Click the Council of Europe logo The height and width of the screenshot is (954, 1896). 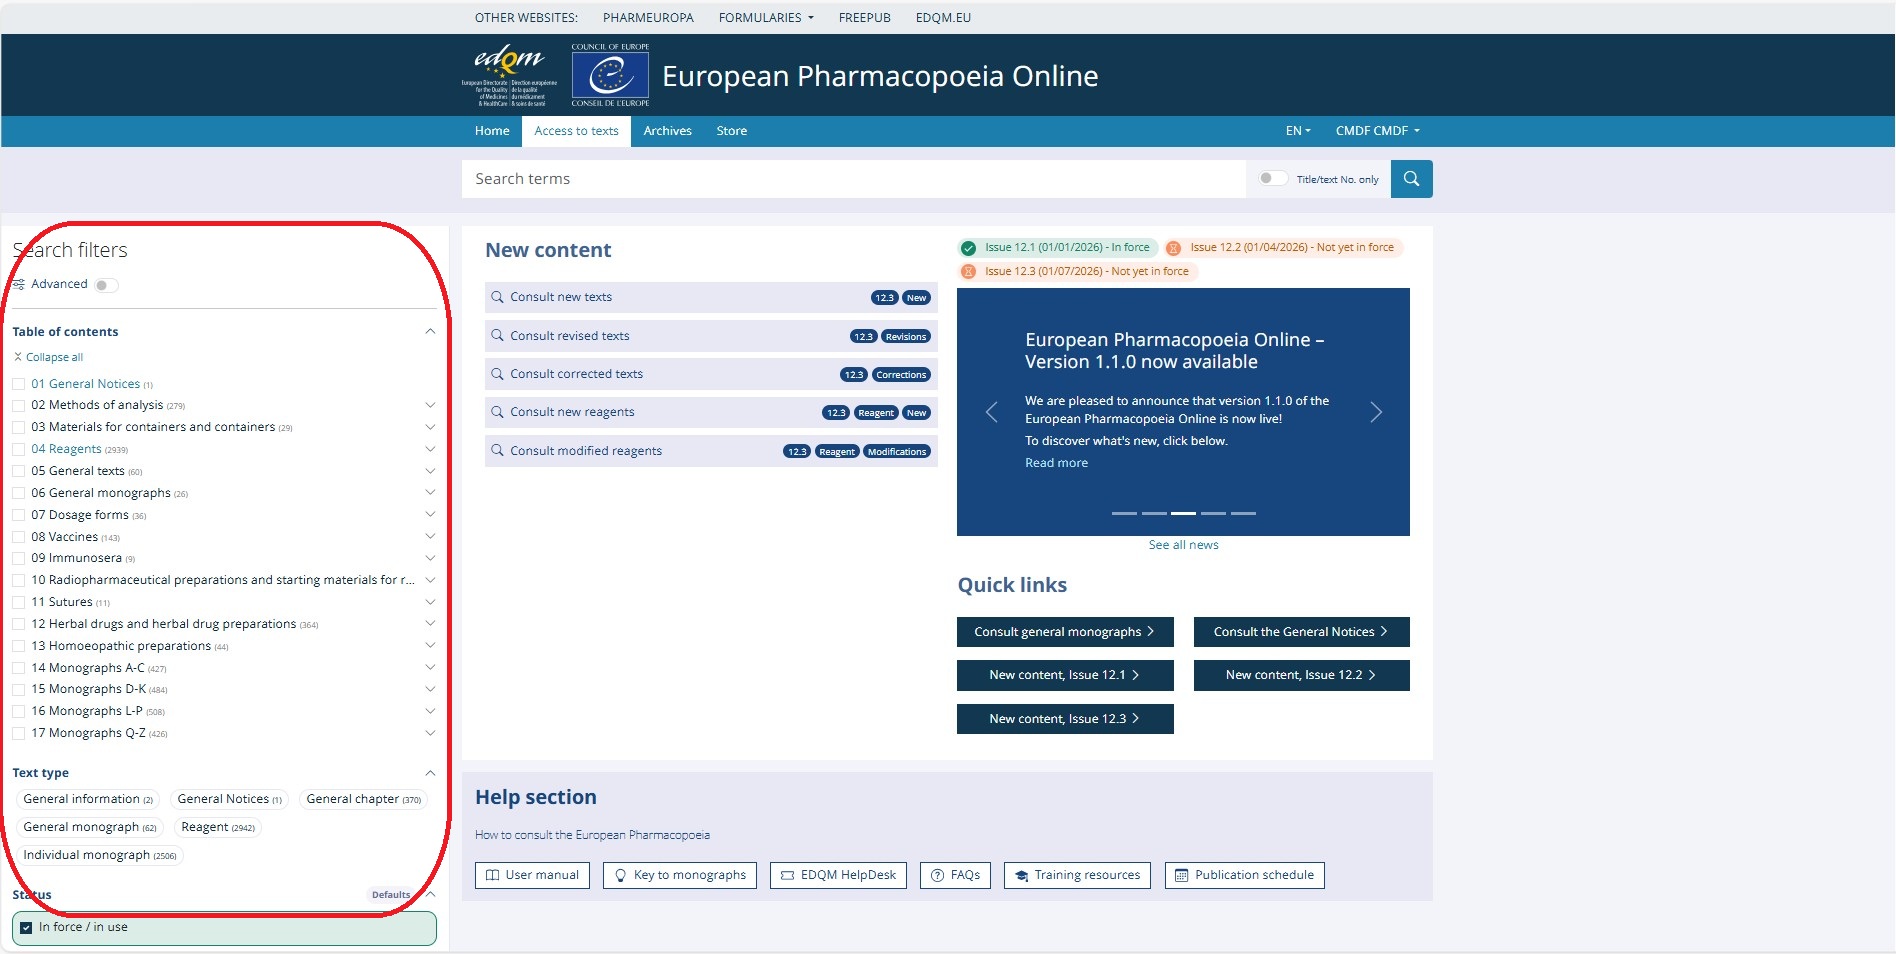pos(610,75)
